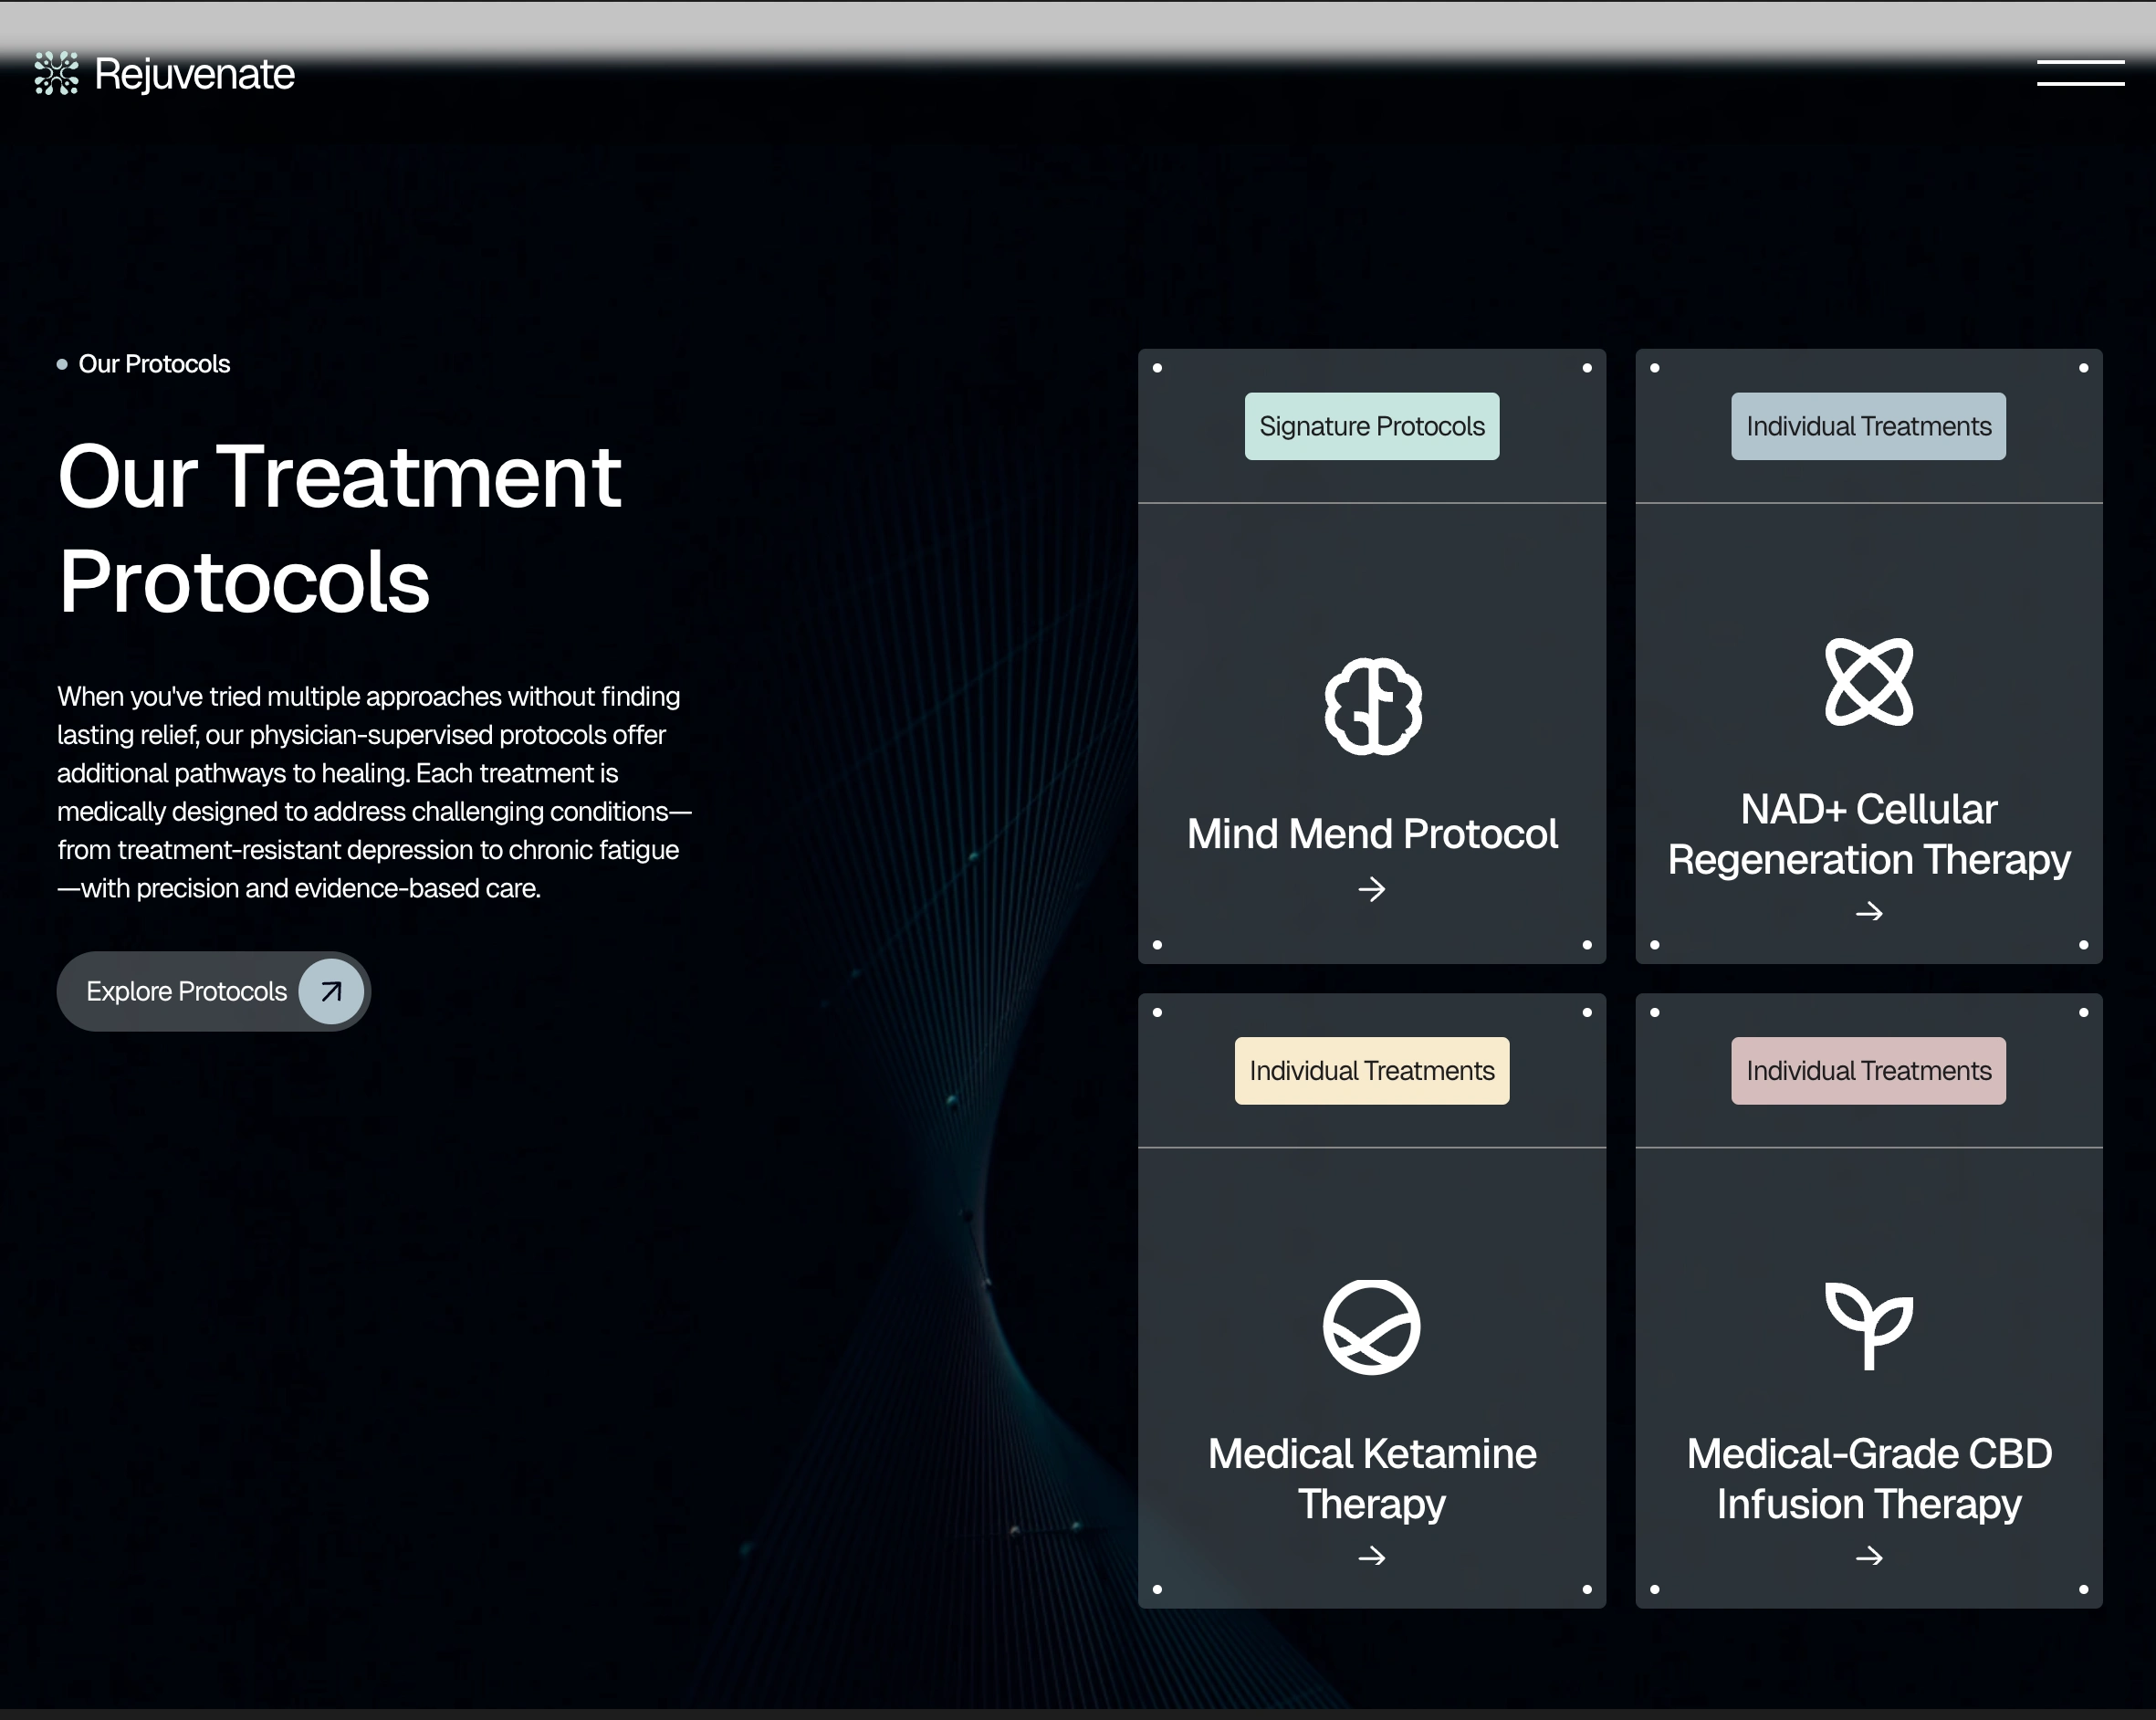
Task: Click the brain icon on Mind Mend card
Action: [1372, 706]
